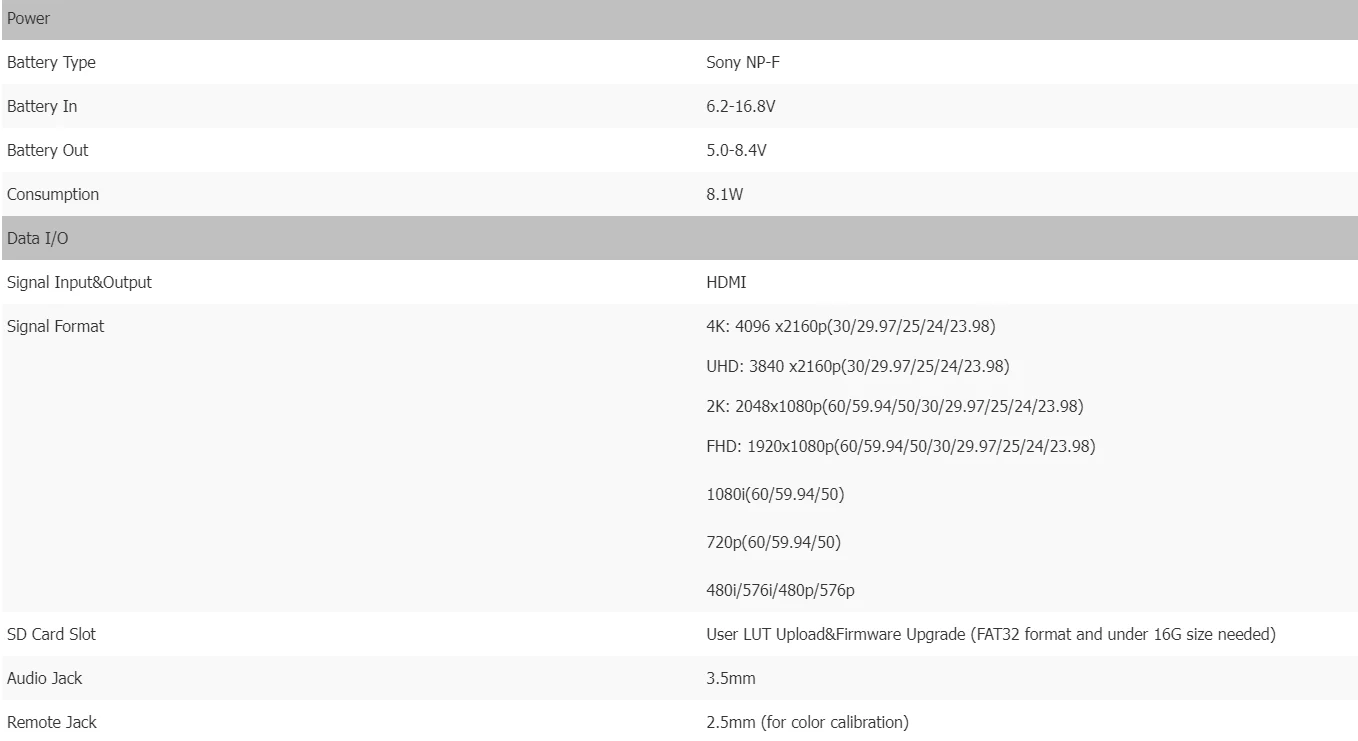1358x741 pixels.
Task: Select the 6.2-16.8V value
Action: pyautogui.click(x=741, y=107)
